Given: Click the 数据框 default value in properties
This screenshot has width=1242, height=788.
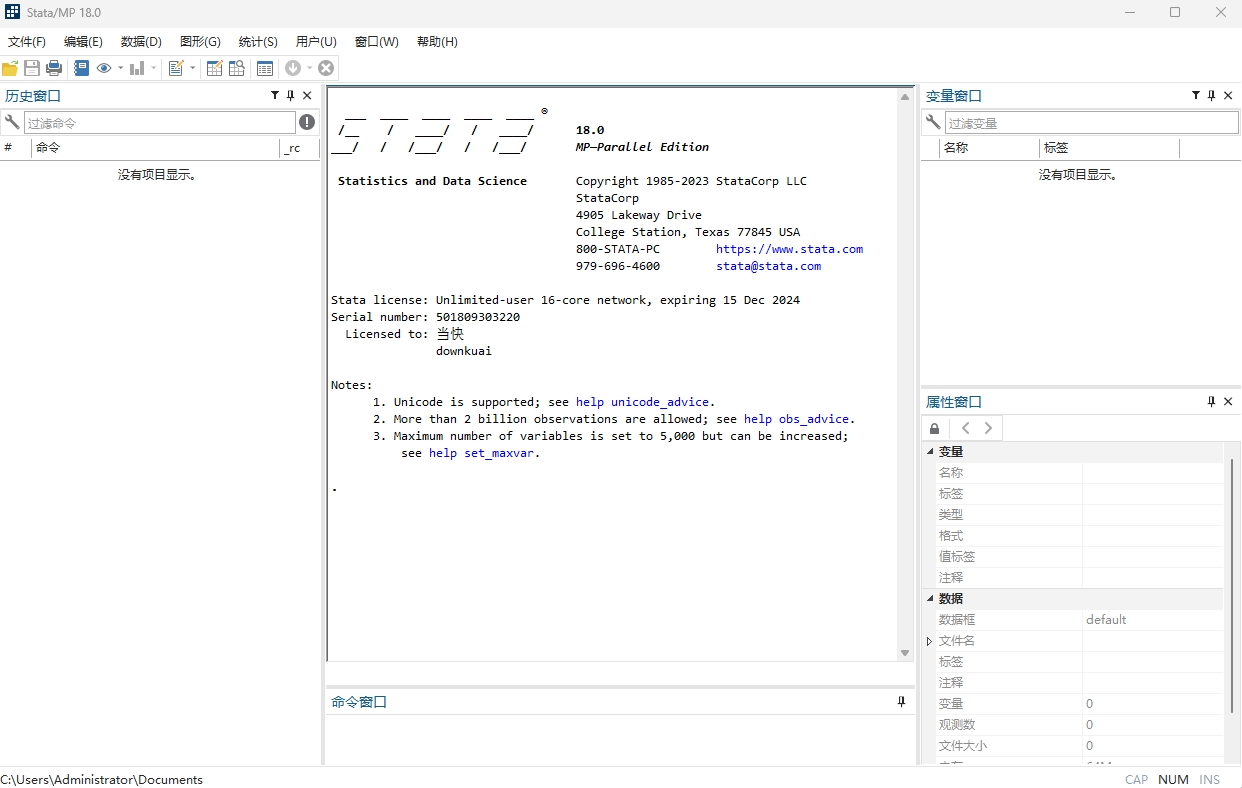Looking at the screenshot, I should 1106,620.
